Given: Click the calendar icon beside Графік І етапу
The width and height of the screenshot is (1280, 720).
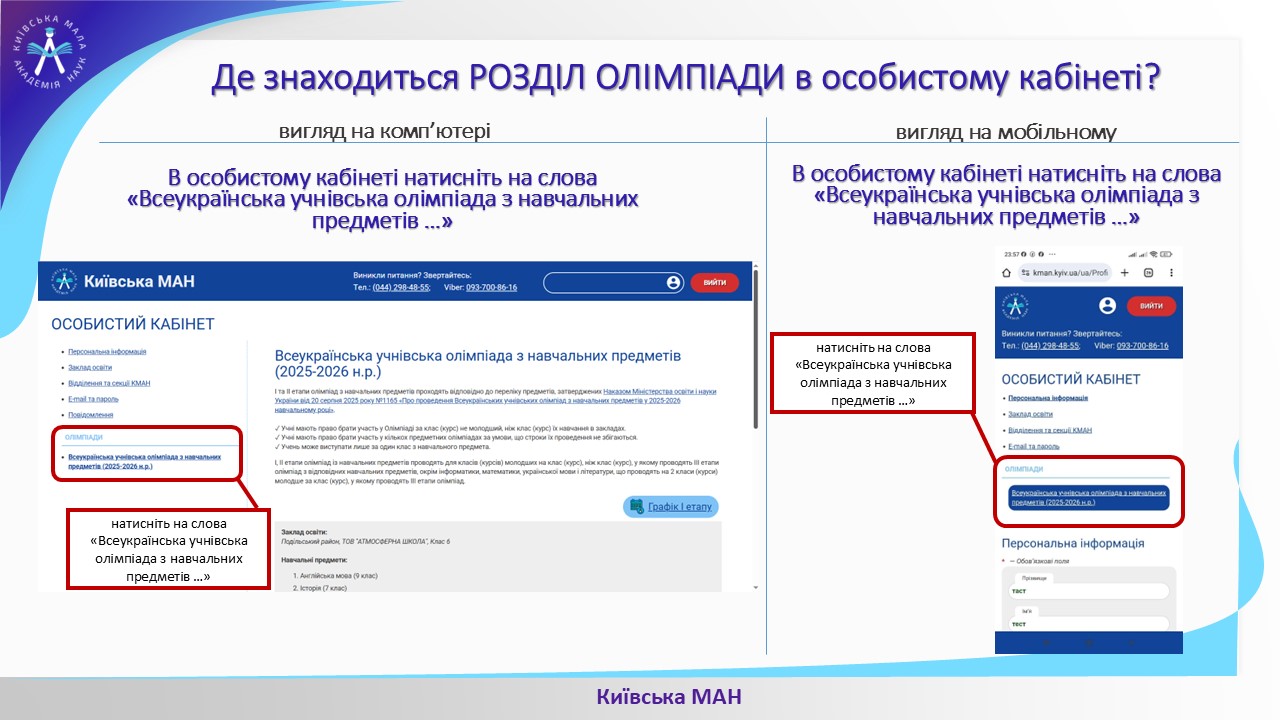Looking at the screenshot, I should 634,507.
